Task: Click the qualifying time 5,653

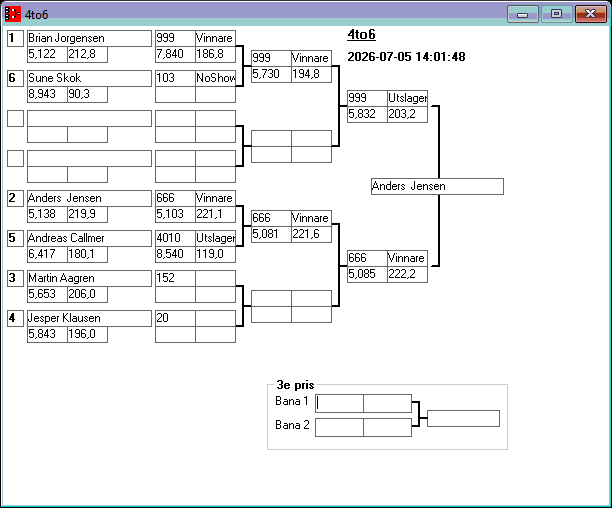Action: coord(47,294)
